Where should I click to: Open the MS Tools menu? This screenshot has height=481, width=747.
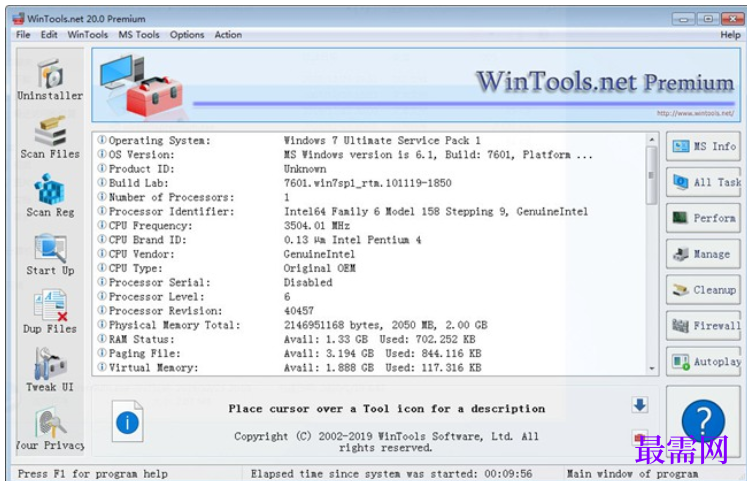coord(139,35)
